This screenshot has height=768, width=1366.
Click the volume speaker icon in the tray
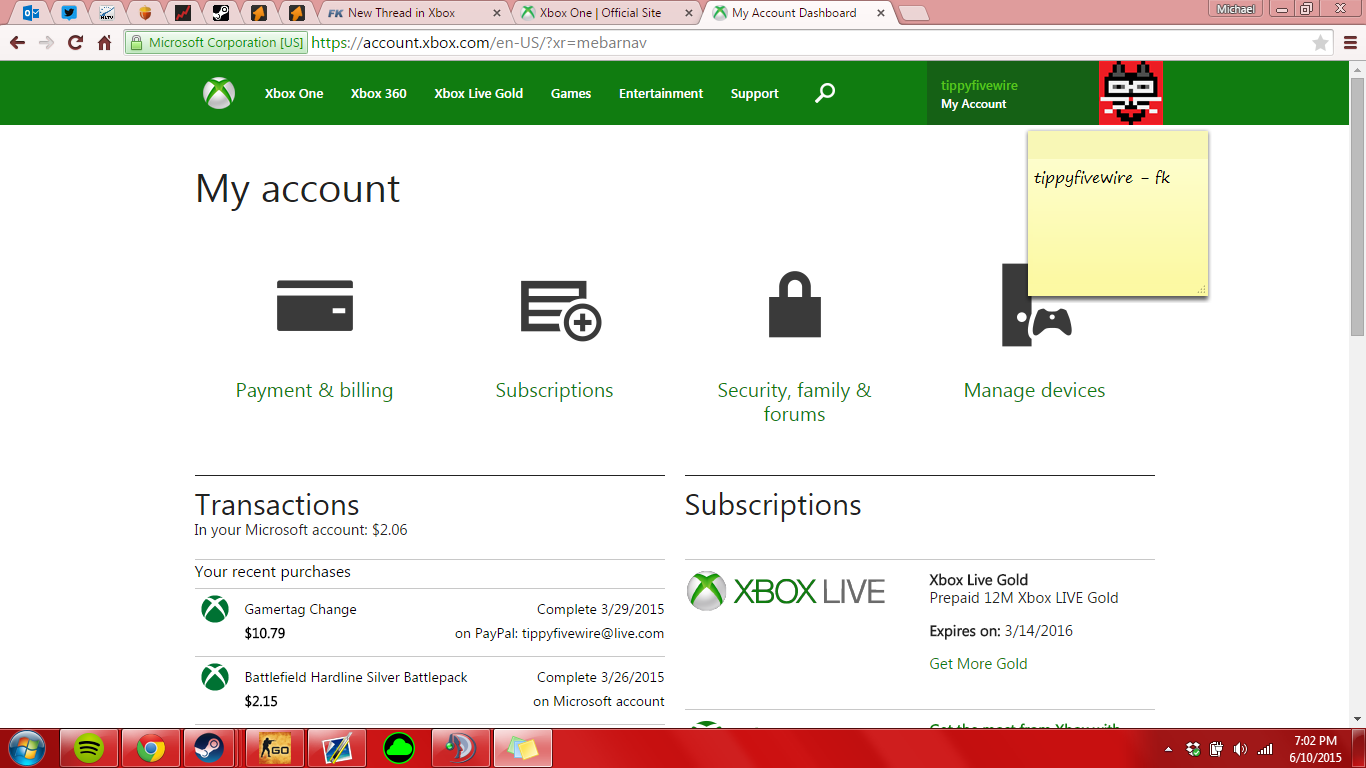[x=1241, y=748]
